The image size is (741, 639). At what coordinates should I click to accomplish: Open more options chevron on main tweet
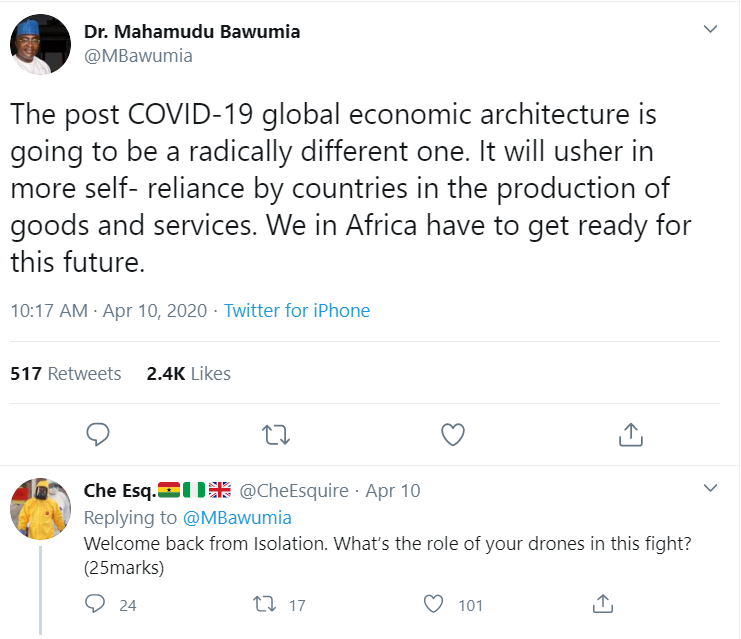point(711,29)
